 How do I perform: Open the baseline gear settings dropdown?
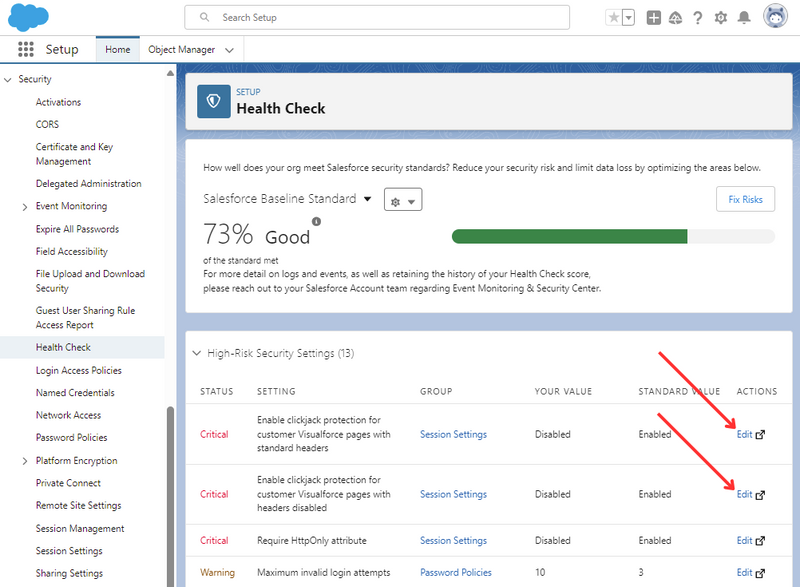[x=403, y=199]
